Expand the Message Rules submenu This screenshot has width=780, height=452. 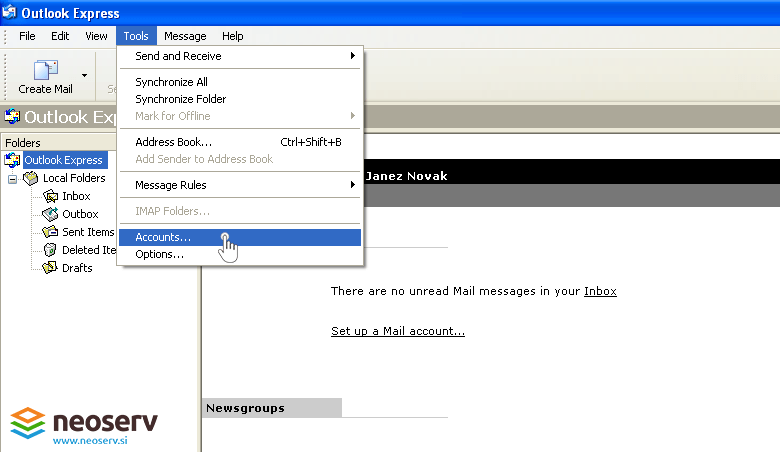240,185
